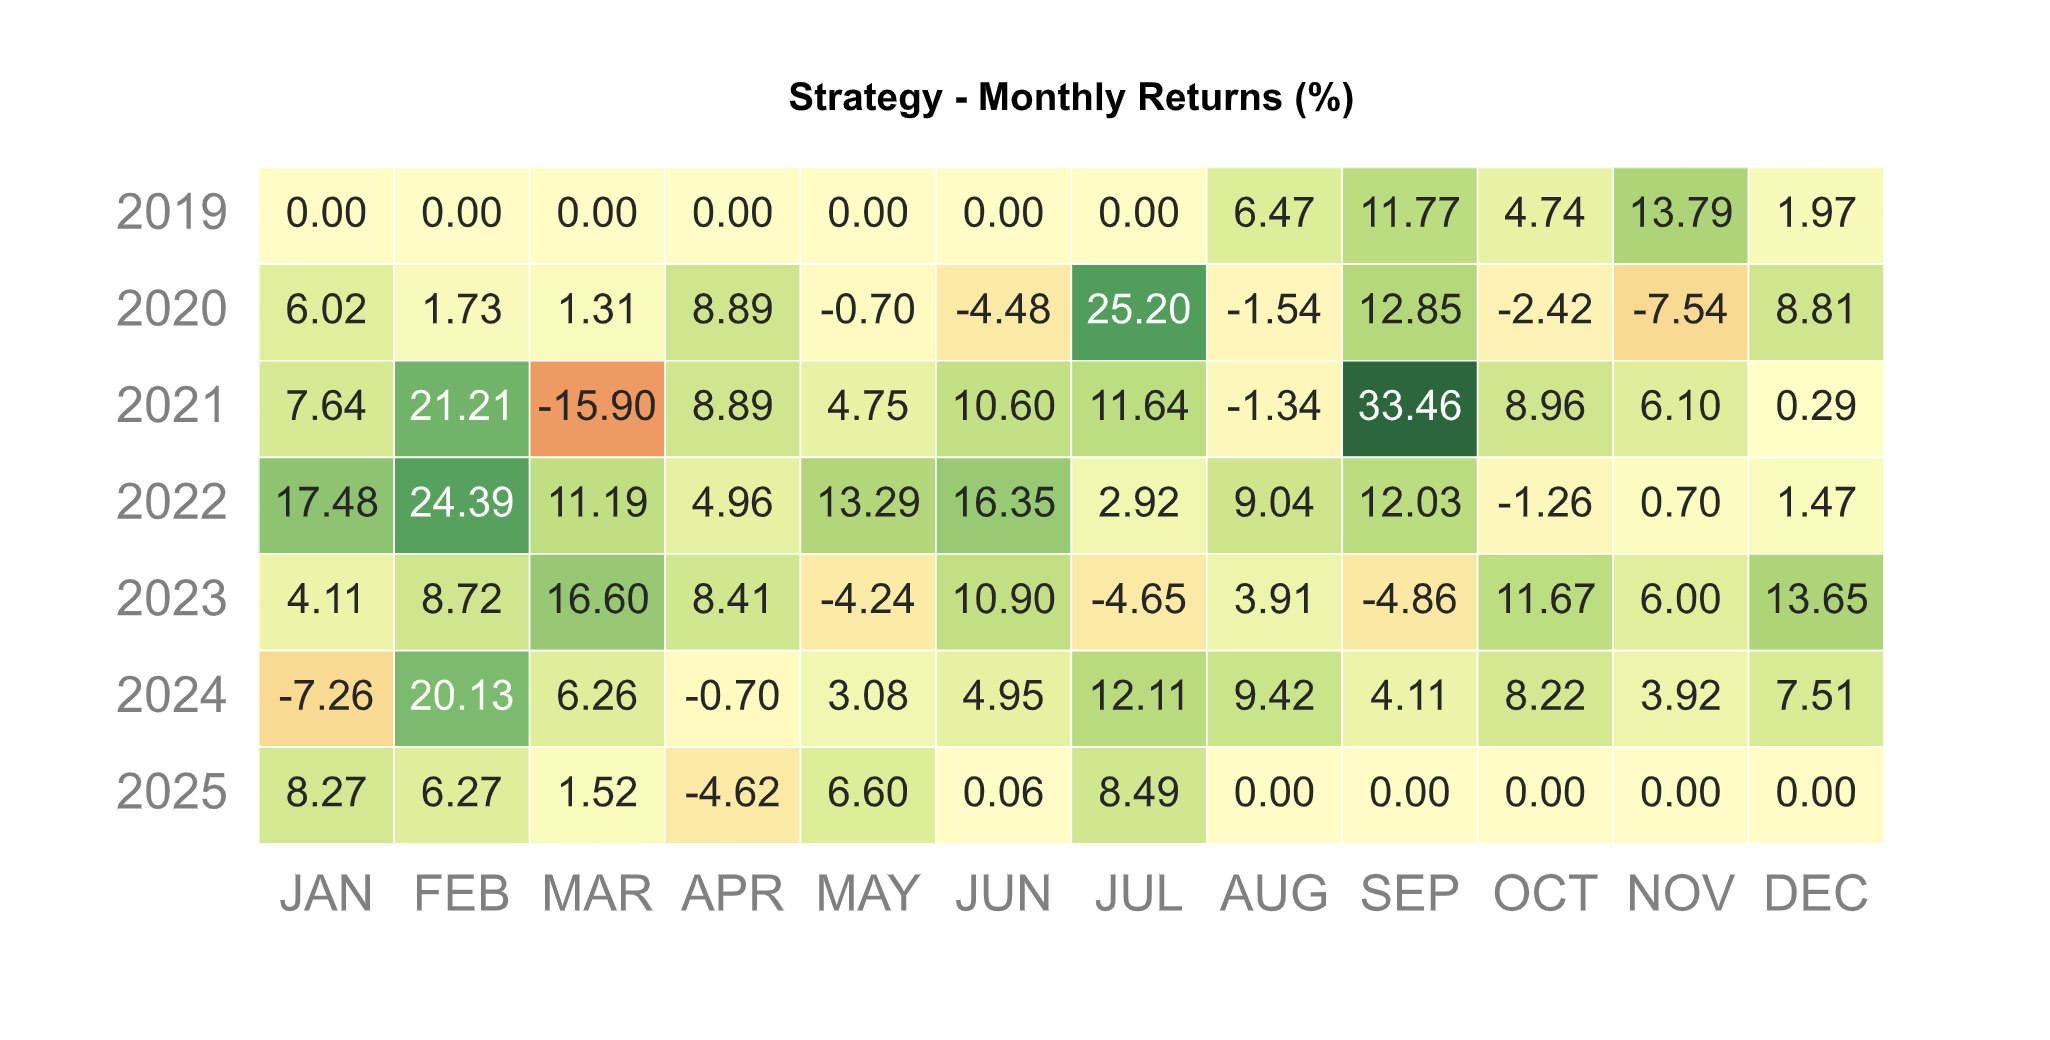Screen dimensions: 2050x1040
Task: Click the November 2019 cell showing 13.79
Action: (1680, 214)
